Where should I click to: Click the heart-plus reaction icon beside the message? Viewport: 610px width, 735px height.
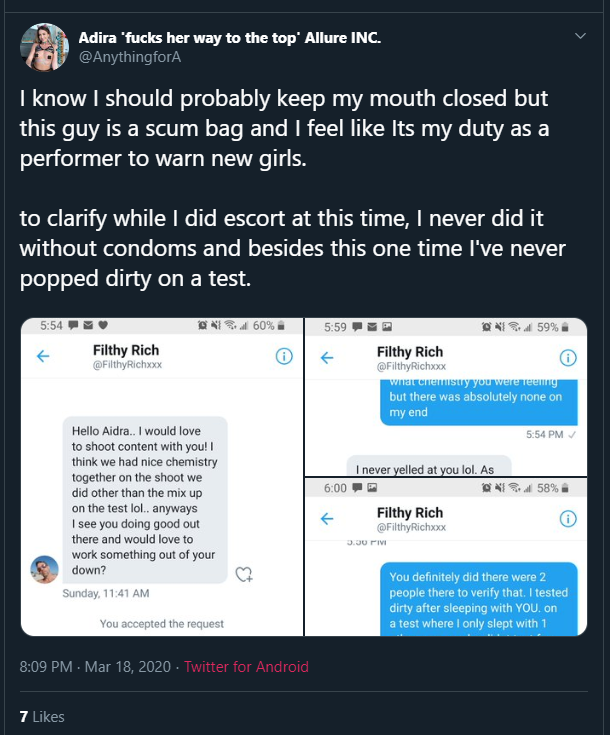[244, 574]
